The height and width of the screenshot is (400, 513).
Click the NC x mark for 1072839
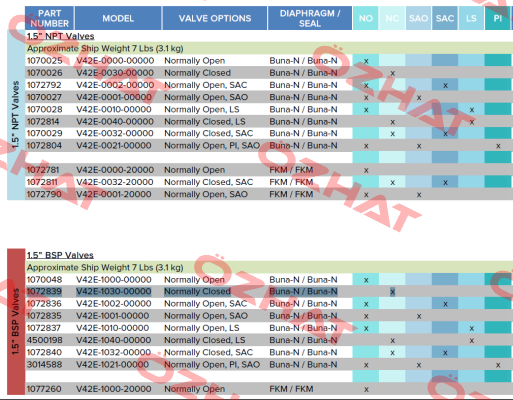tap(392, 292)
